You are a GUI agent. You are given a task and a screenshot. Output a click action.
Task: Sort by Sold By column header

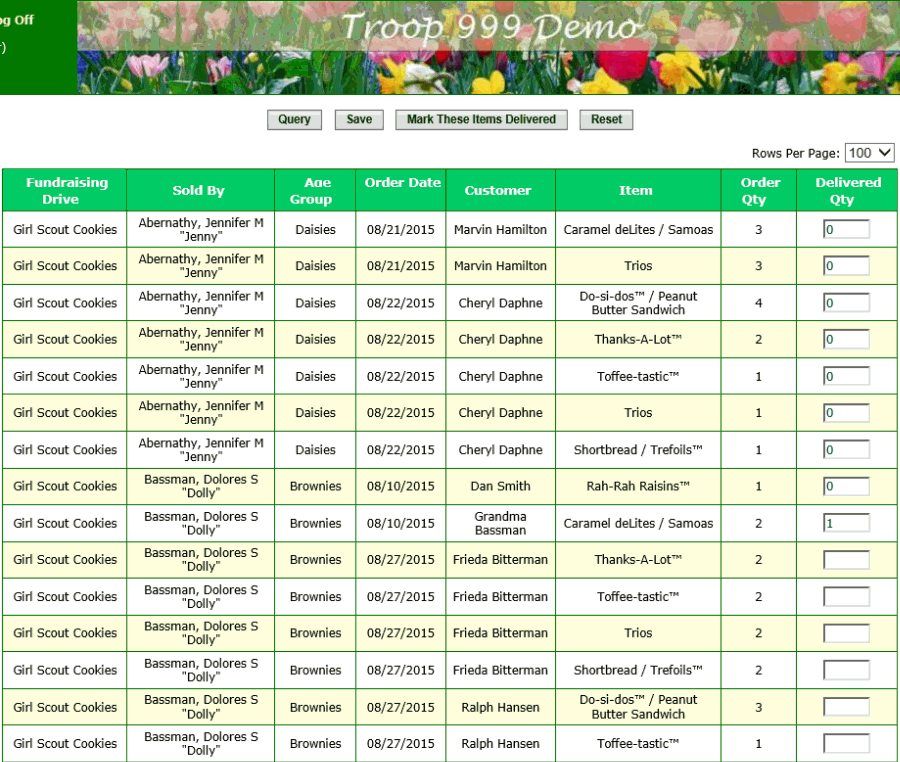pyautogui.click(x=199, y=190)
